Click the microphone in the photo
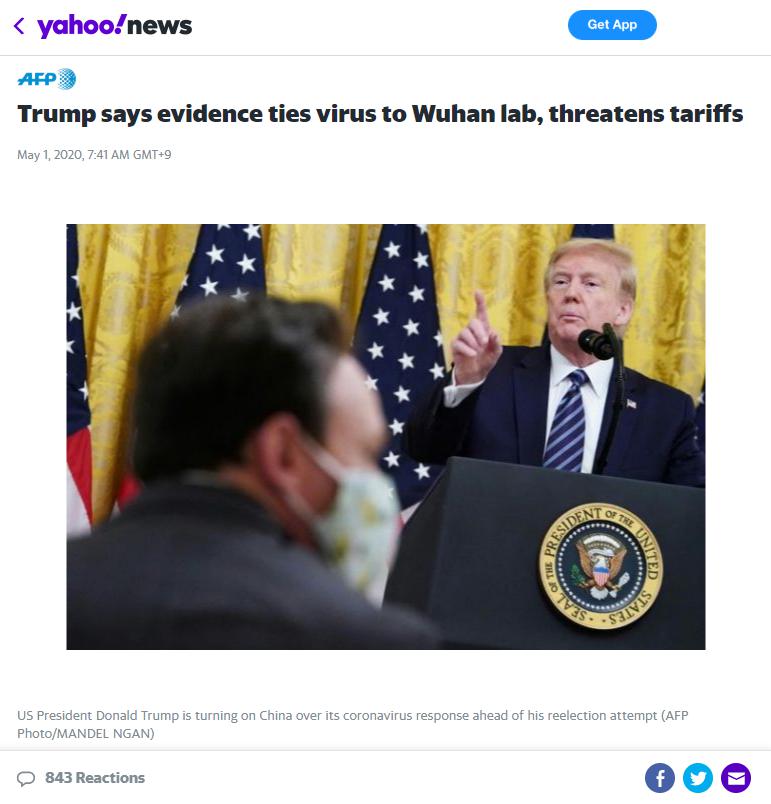 point(596,343)
